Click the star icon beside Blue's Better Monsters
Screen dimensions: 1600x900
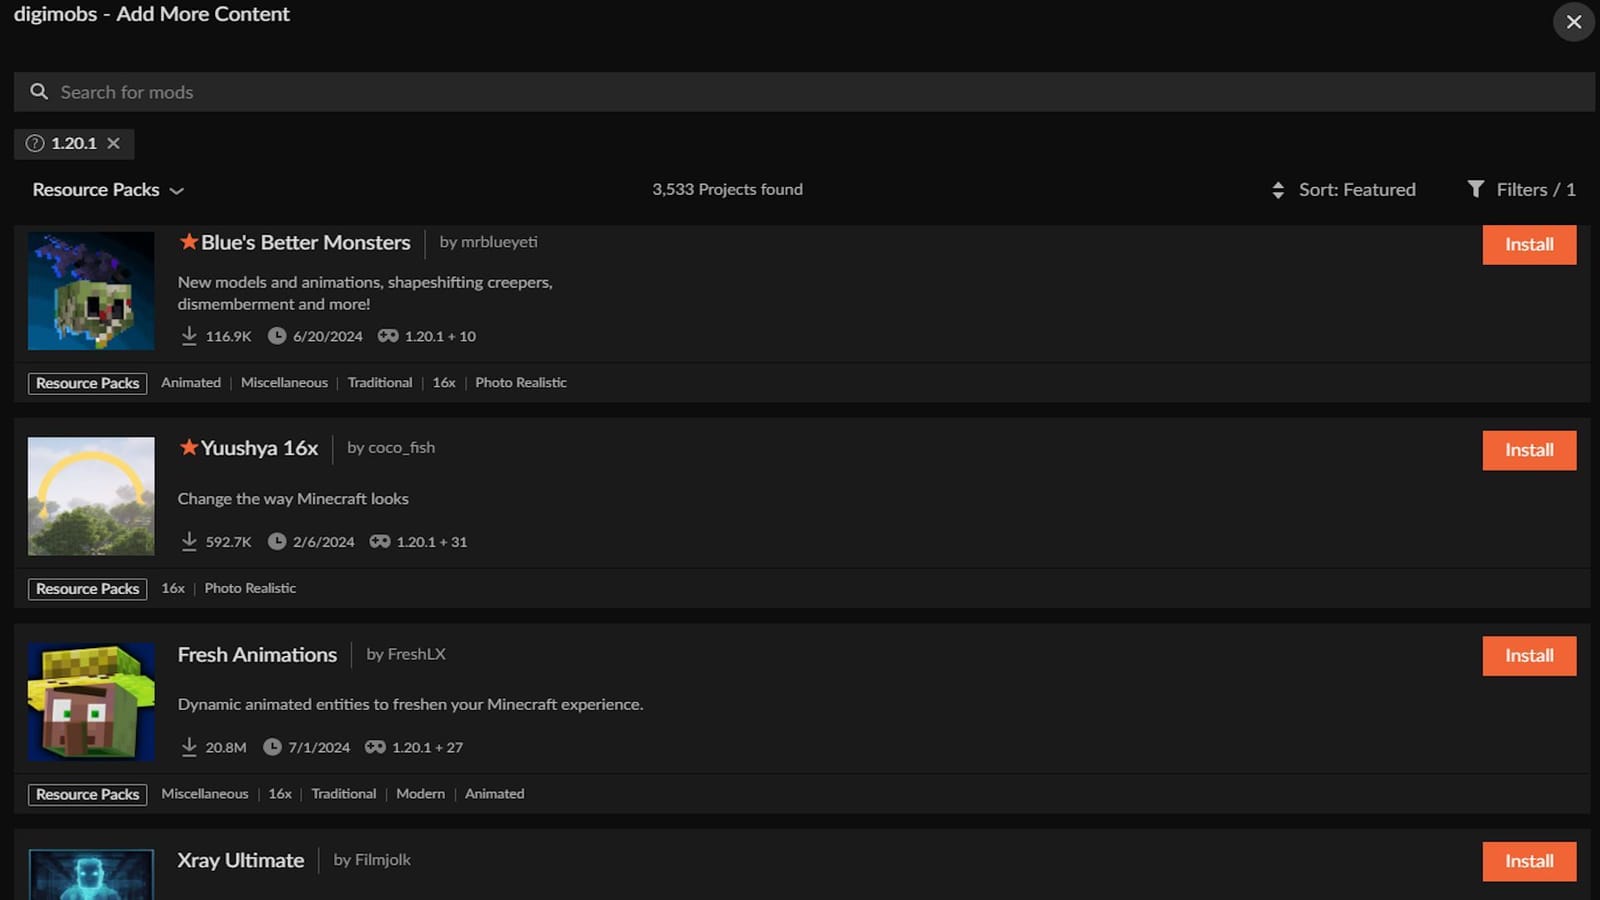[188, 242]
